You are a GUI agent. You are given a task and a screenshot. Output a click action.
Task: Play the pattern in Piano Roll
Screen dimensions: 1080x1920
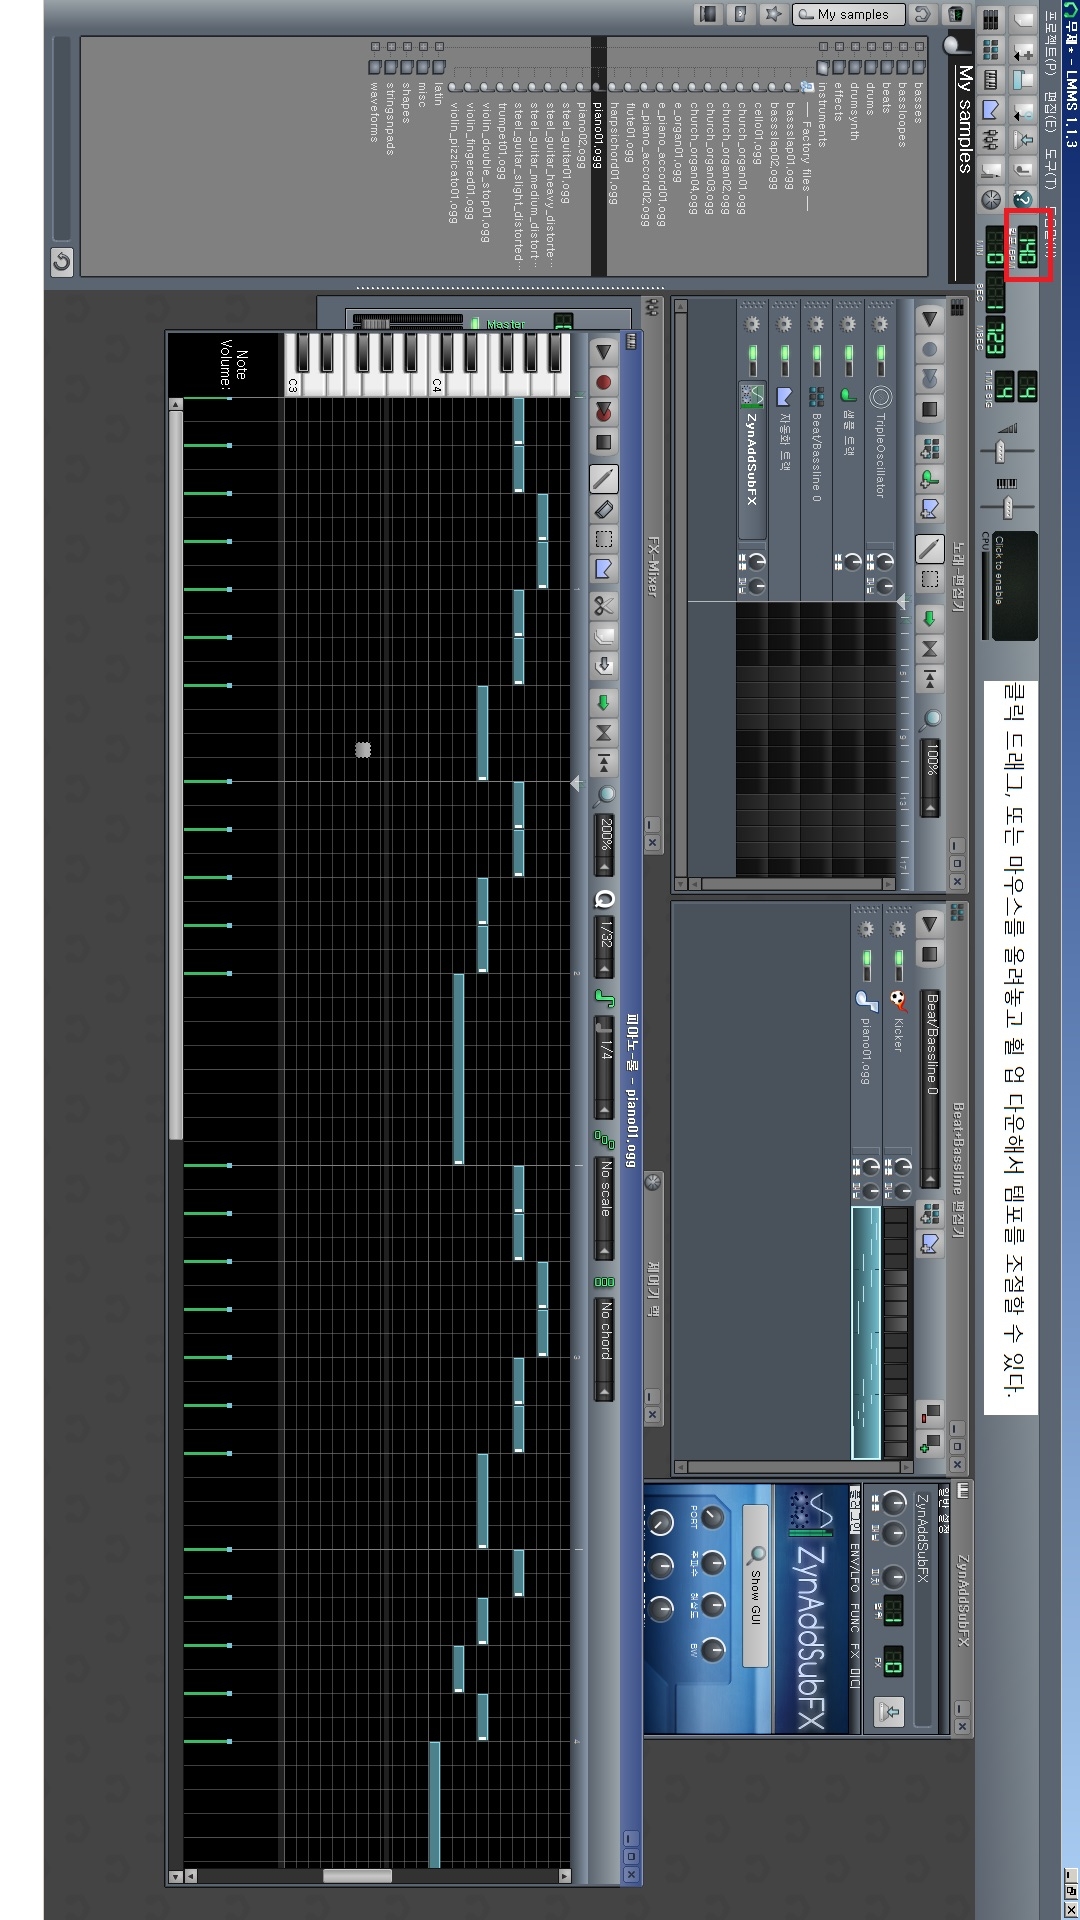604,351
